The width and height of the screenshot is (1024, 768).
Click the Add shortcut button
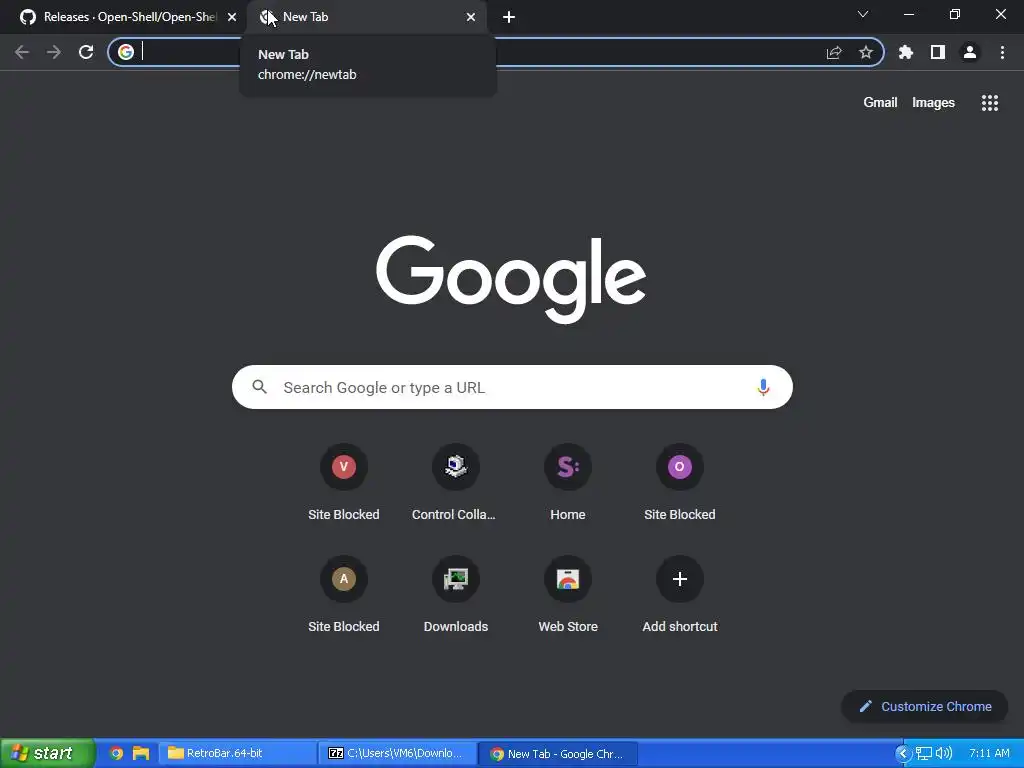679,593
